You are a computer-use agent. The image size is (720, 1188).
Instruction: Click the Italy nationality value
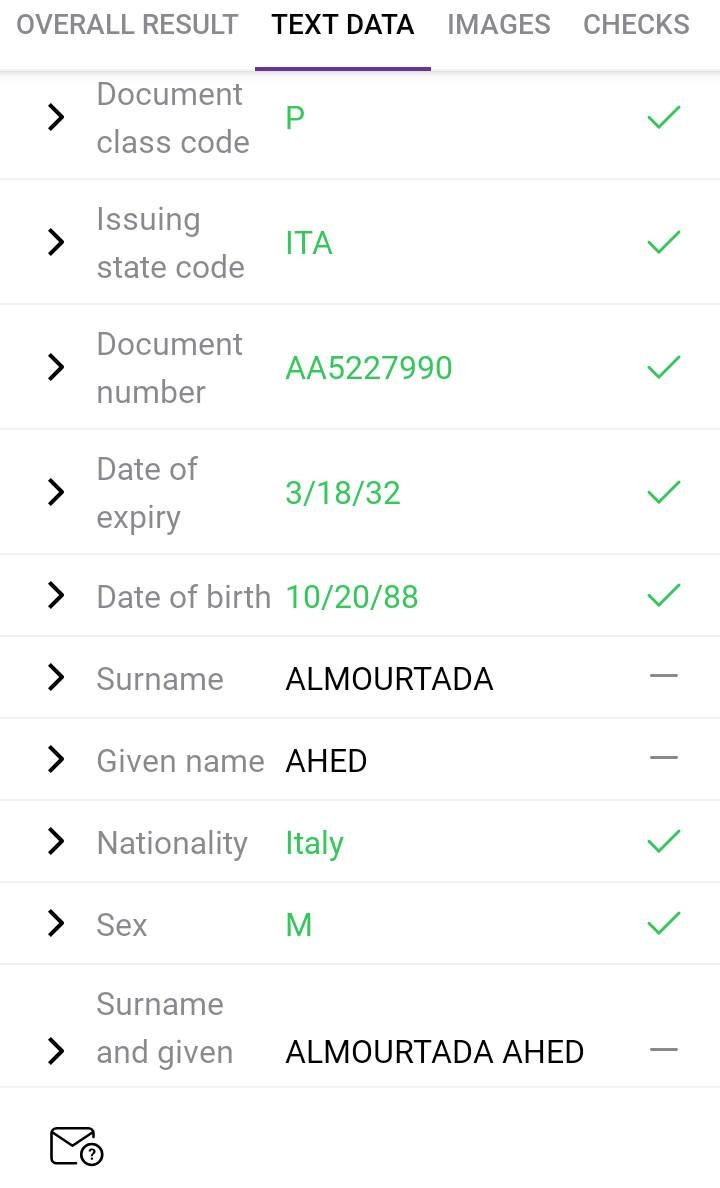(314, 843)
